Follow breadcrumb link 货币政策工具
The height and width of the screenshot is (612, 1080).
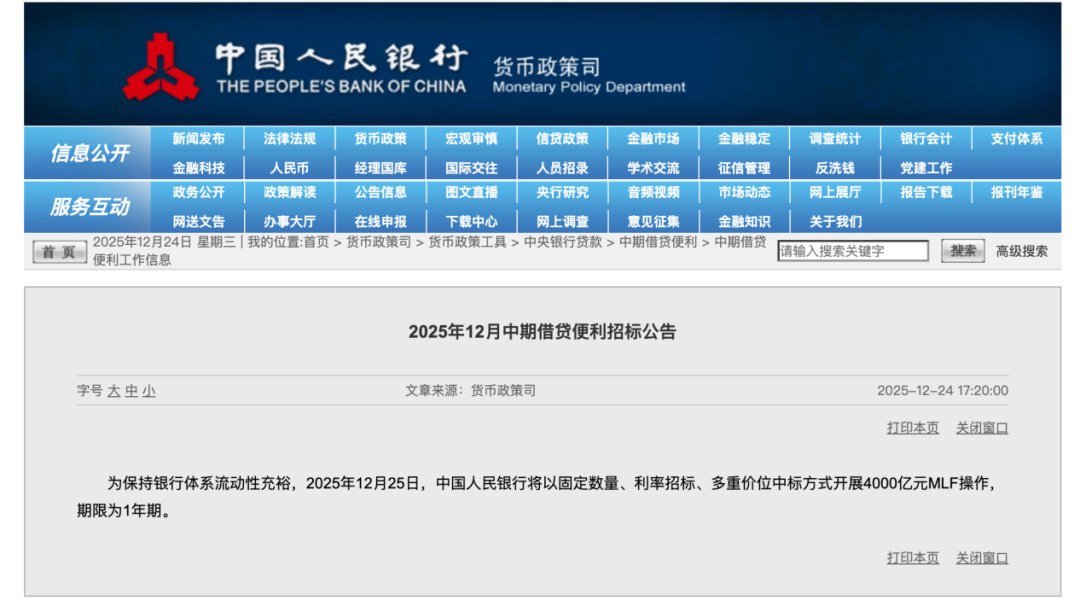(467, 242)
